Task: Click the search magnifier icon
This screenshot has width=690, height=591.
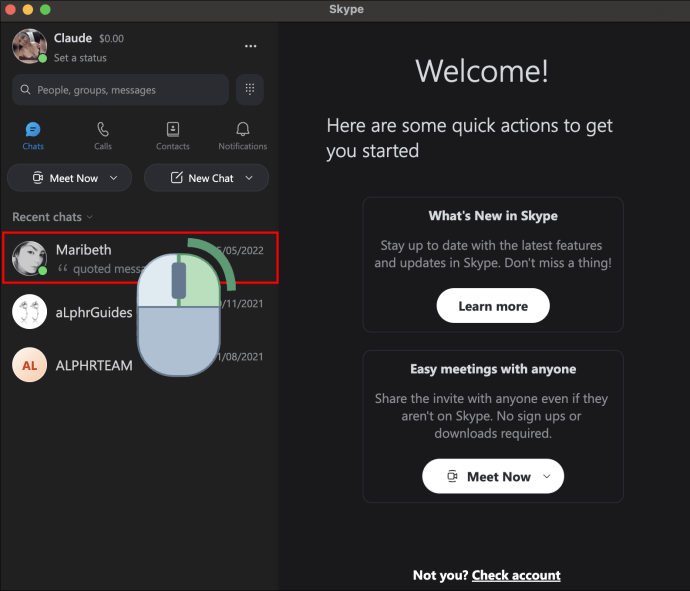Action: (x=26, y=90)
